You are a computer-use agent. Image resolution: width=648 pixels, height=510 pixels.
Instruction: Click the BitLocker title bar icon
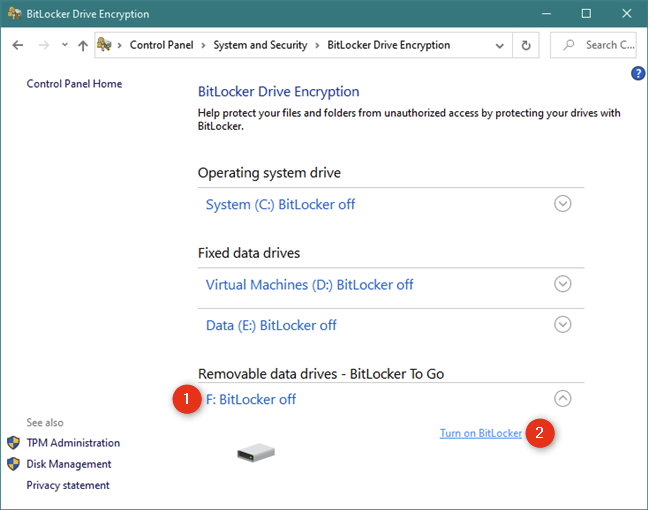pyautogui.click(x=14, y=14)
